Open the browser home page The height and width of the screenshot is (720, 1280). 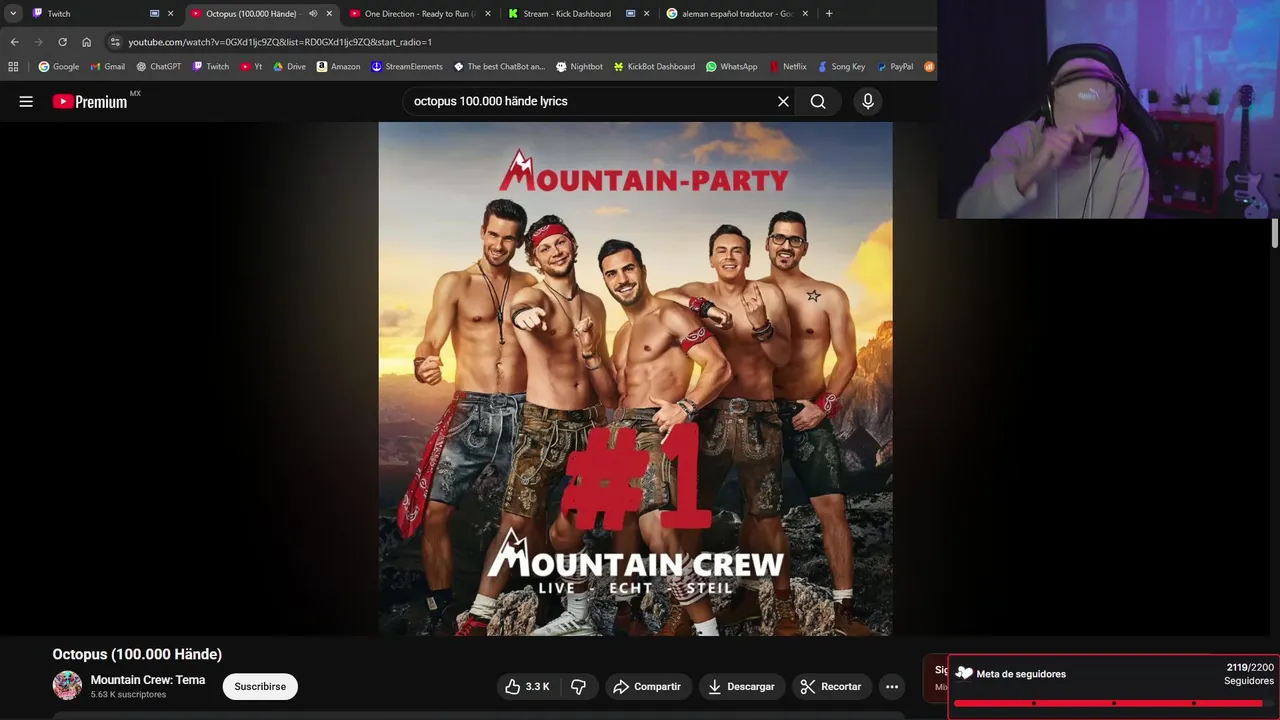pos(86,42)
